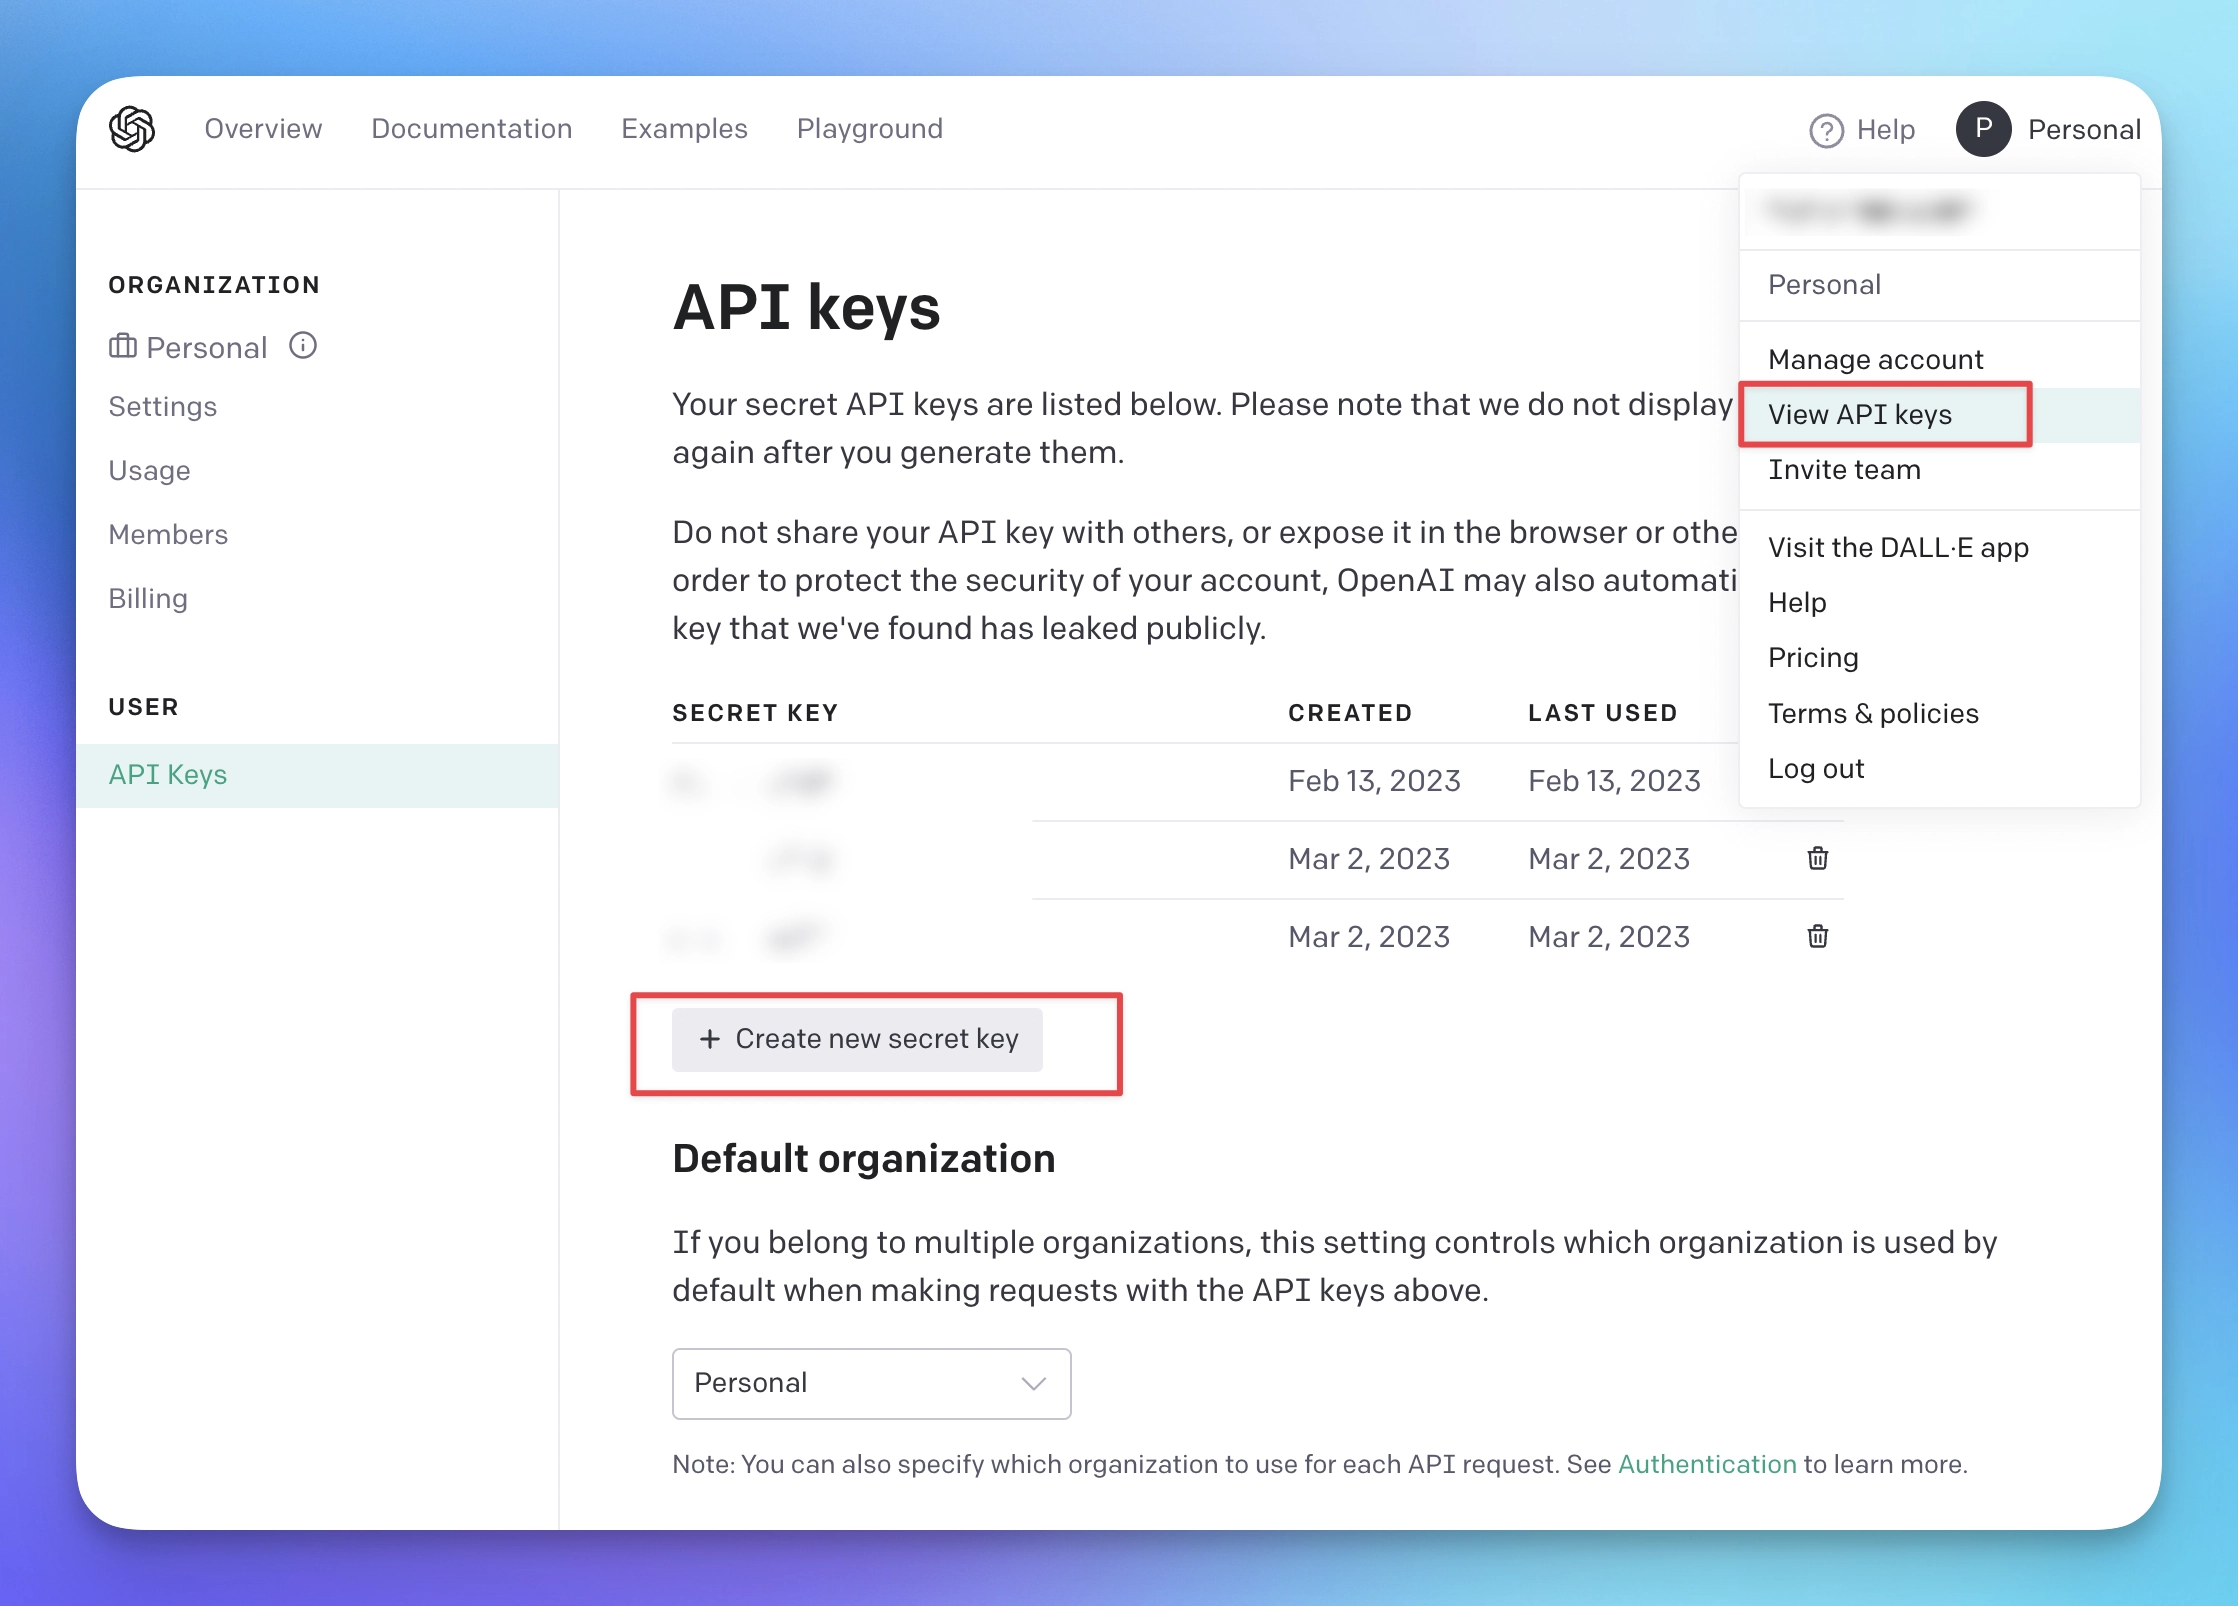This screenshot has height=1606, width=2238.
Task: Select Invite team from the menu
Action: click(x=1939, y=469)
